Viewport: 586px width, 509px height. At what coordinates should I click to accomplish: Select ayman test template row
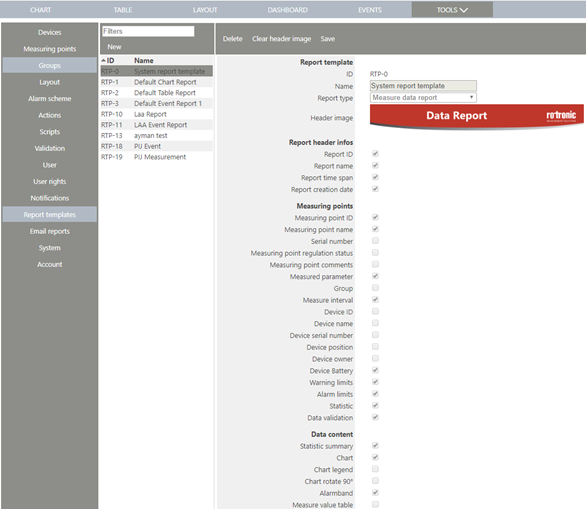pyautogui.click(x=157, y=136)
